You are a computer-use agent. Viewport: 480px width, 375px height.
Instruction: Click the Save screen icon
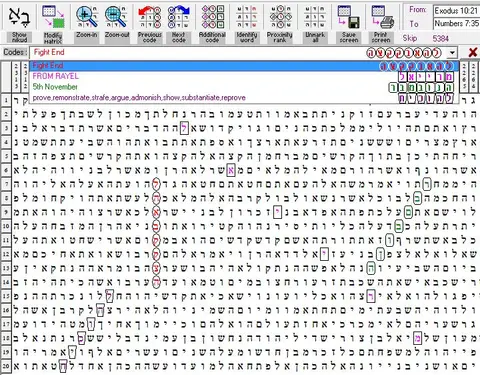click(x=348, y=17)
